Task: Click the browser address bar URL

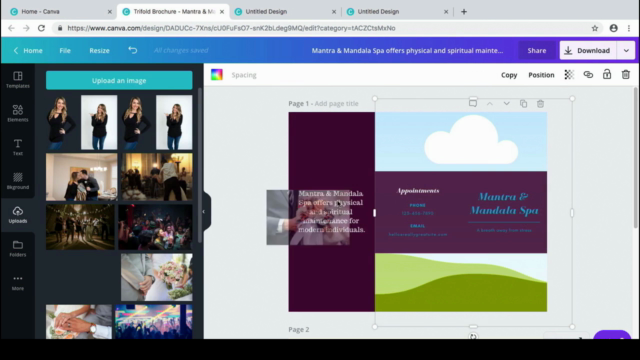Action: (x=231, y=28)
